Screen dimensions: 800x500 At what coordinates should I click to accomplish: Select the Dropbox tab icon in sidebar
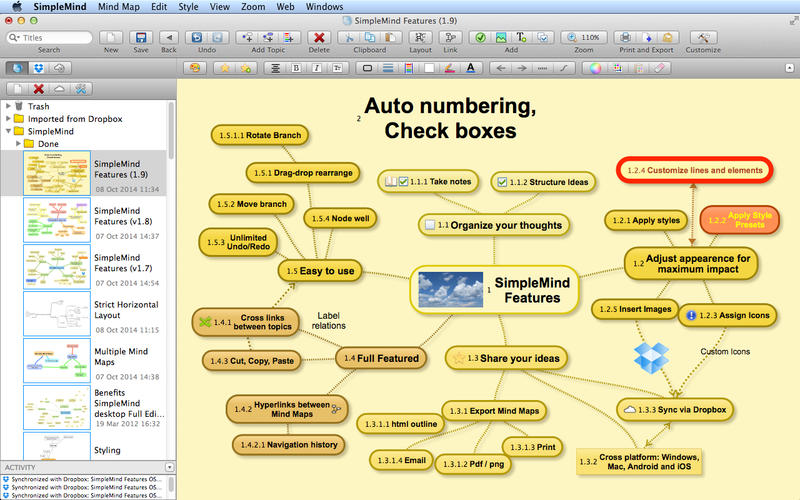pyautogui.click(x=38, y=68)
